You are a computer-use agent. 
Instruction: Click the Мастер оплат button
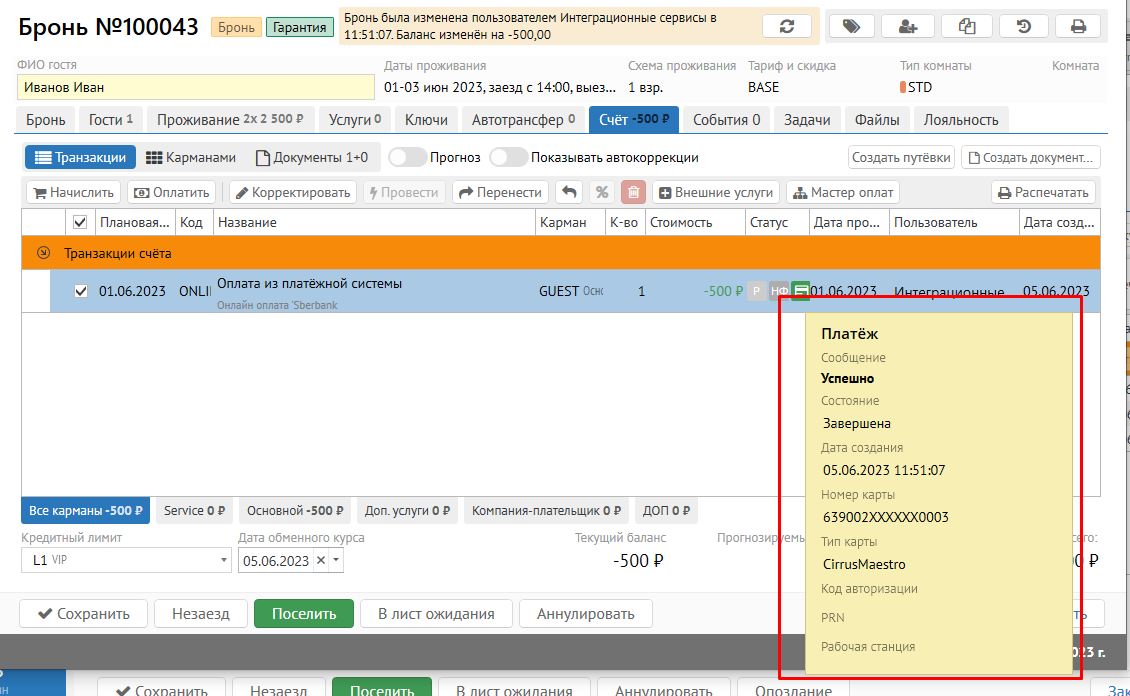pyautogui.click(x=843, y=192)
